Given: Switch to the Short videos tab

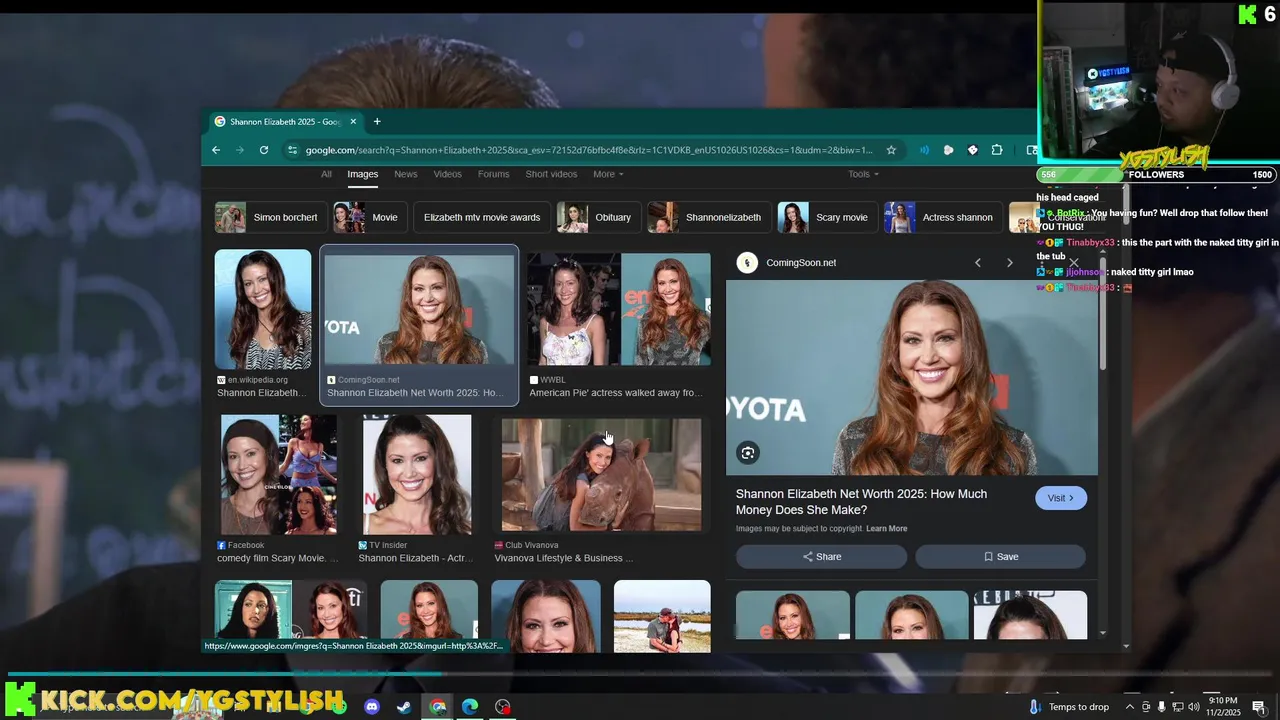Looking at the screenshot, I should (551, 174).
